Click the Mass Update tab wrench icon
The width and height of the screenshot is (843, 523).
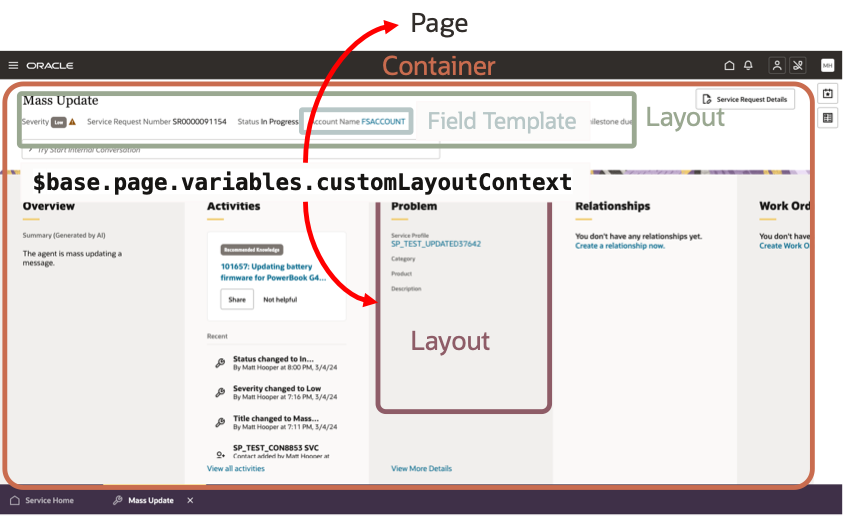[x=118, y=500]
